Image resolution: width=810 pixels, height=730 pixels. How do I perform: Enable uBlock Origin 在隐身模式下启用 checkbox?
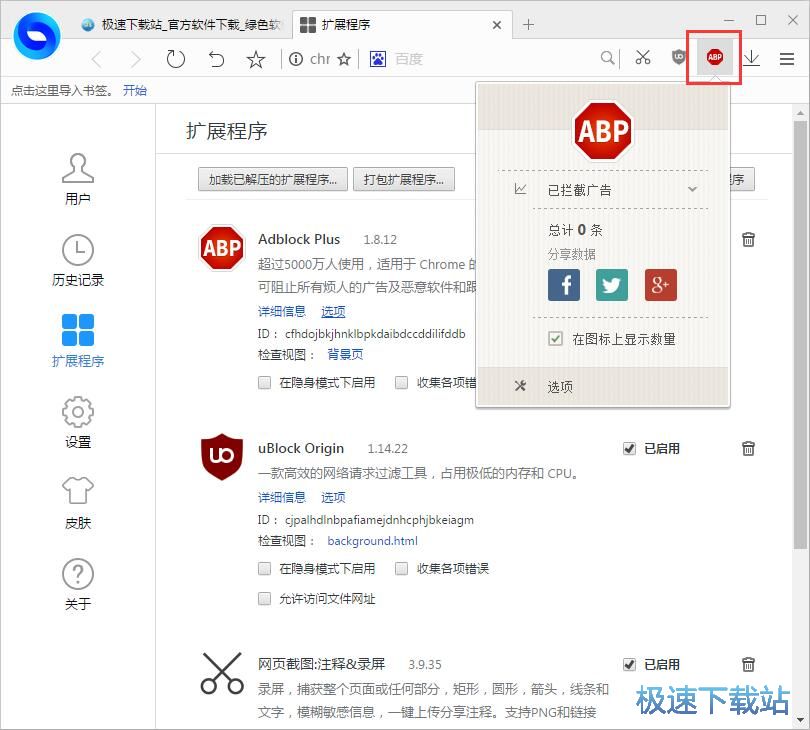pos(264,569)
